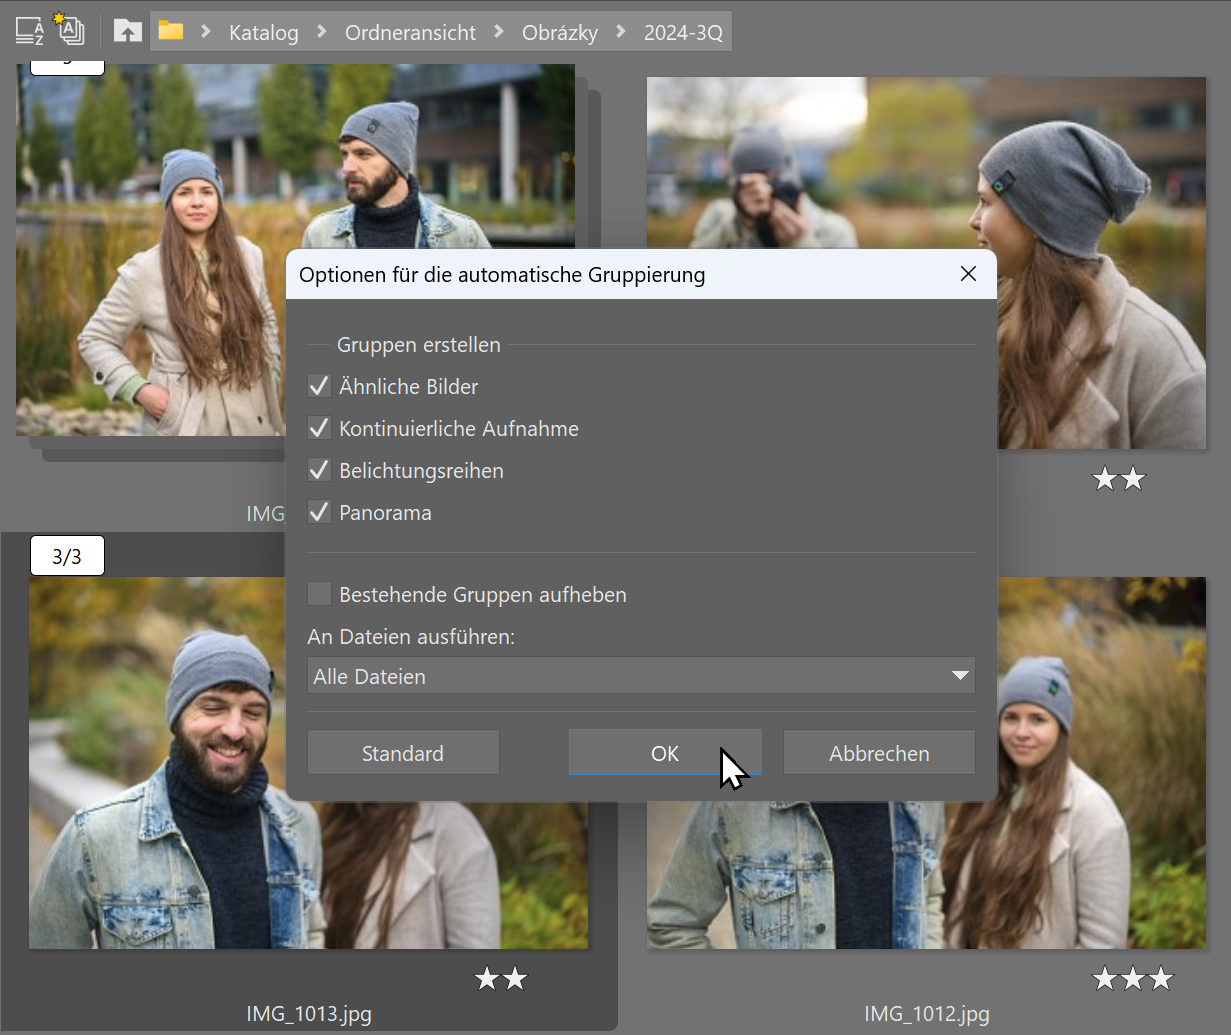
Task: Open the automatic grouping tool icon
Action: (68, 31)
